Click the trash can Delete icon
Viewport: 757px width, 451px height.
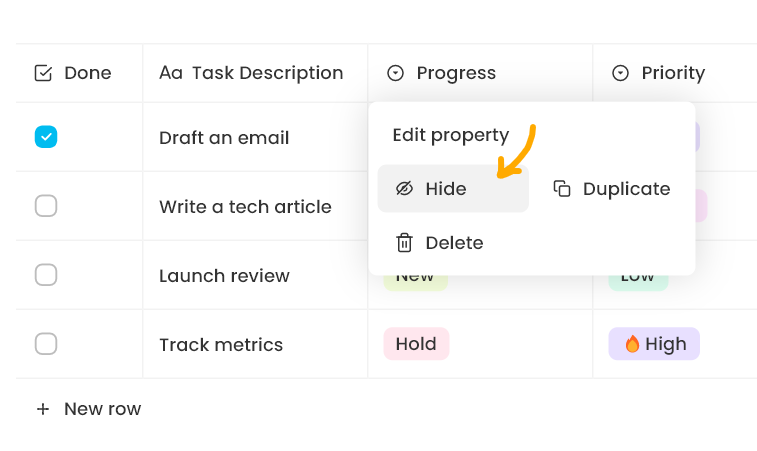point(404,243)
